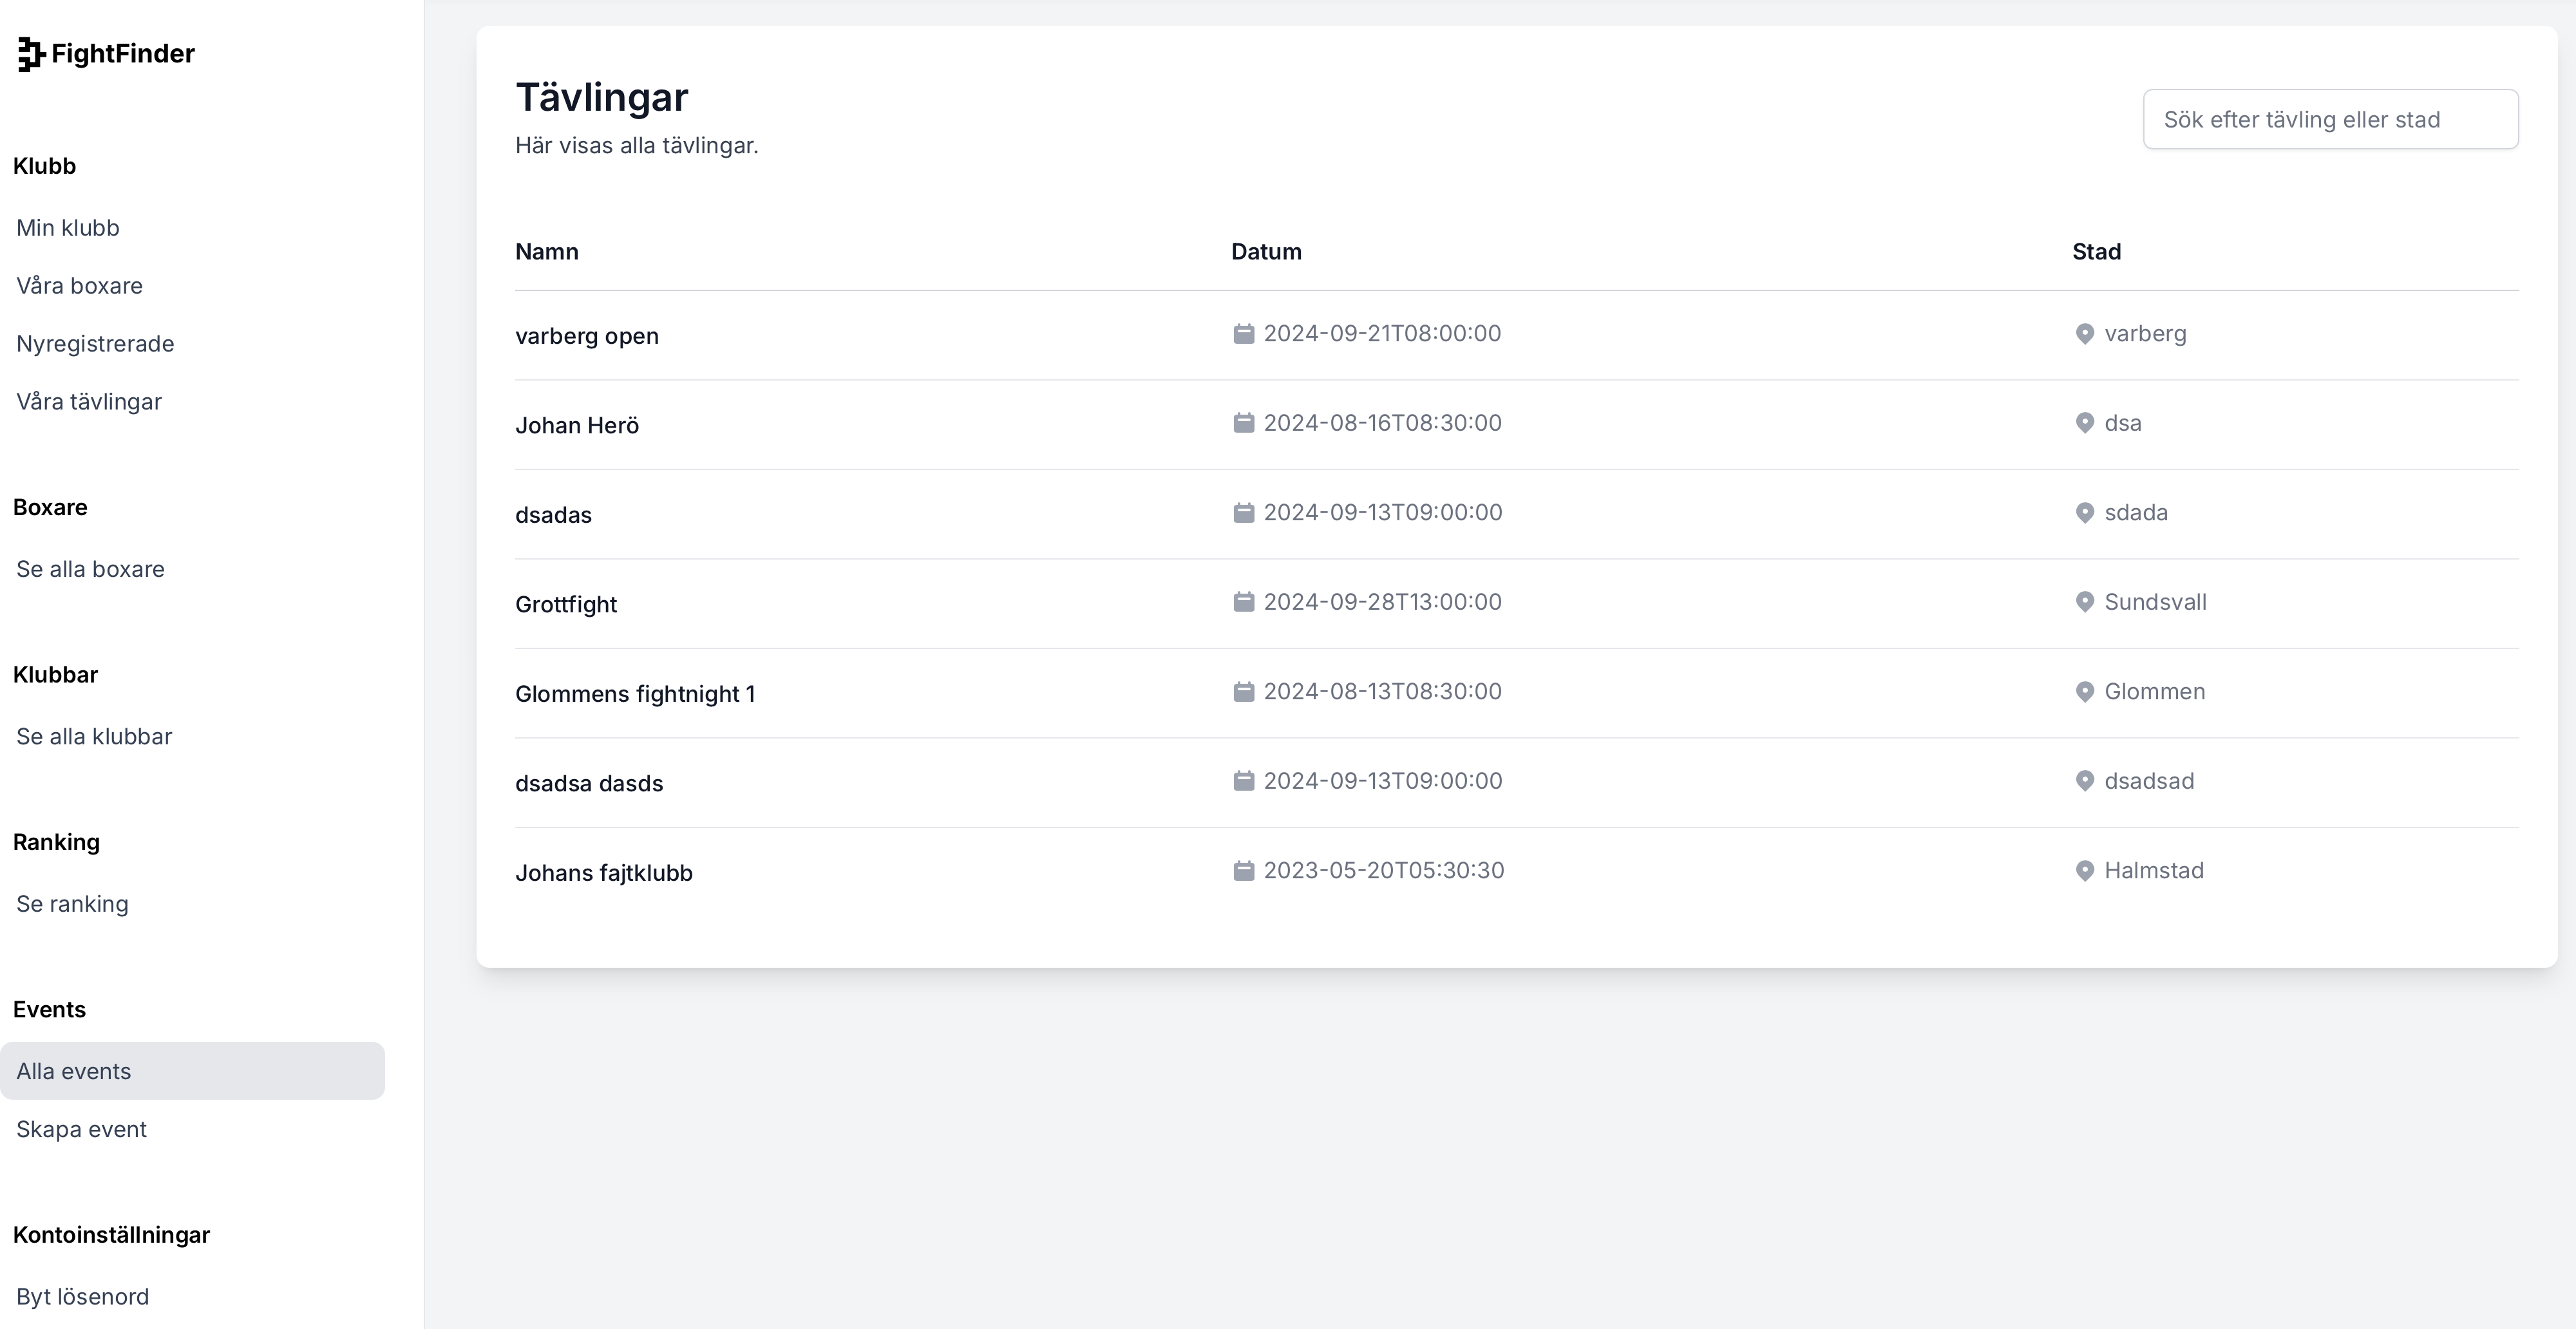Click city Halmstad

[x=2154, y=871]
